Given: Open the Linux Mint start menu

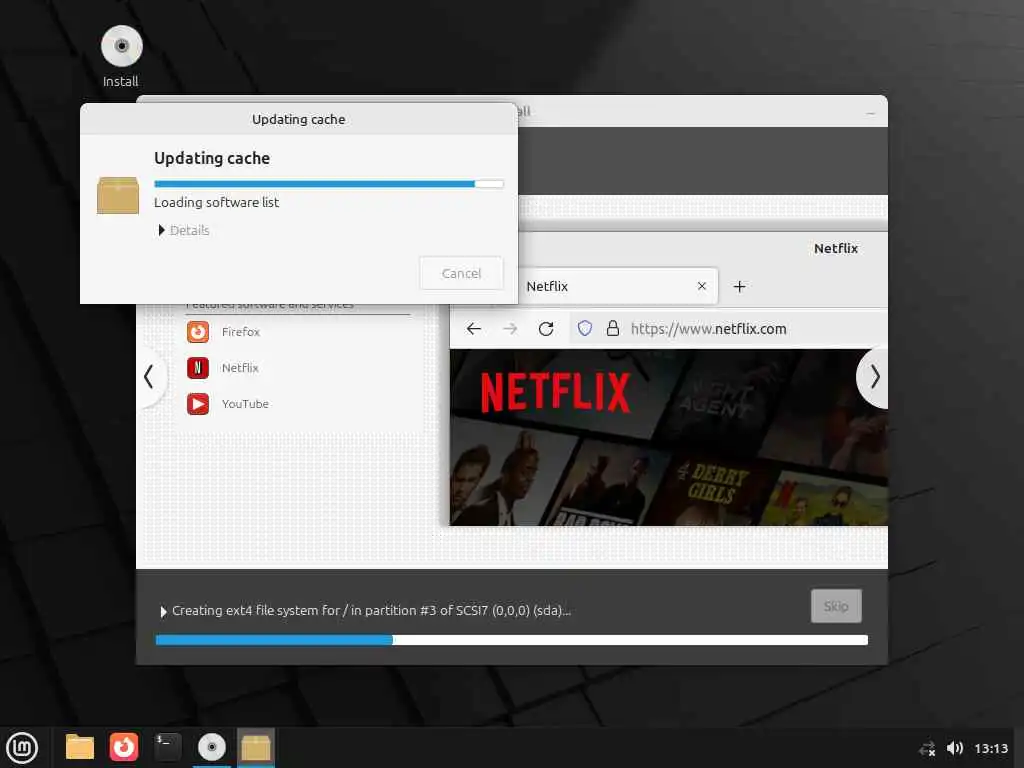Looking at the screenshot, I should tap(22, 747).
